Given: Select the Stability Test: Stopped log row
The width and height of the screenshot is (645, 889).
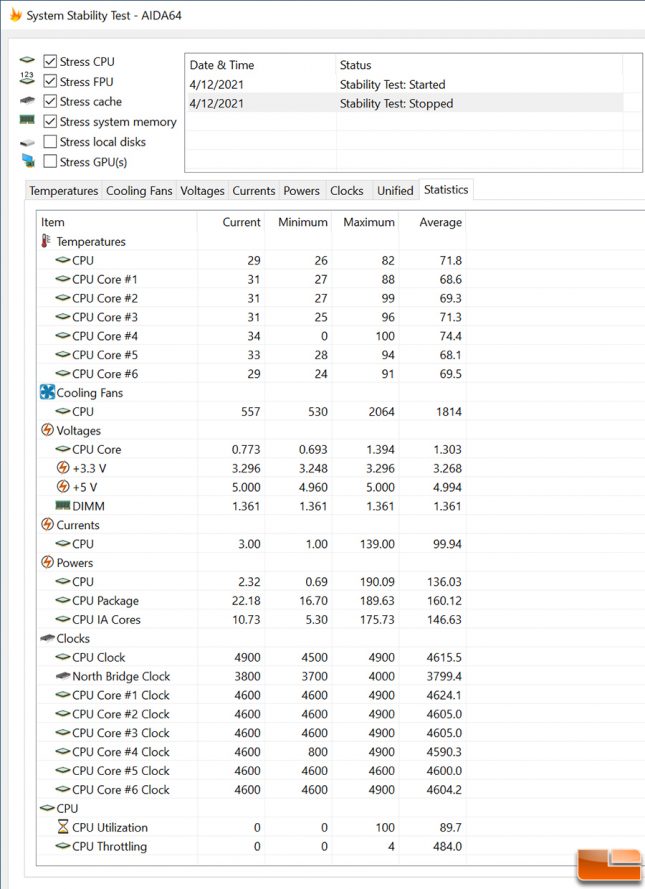Looking at the screenshot, I should click(x=404, y=103).
